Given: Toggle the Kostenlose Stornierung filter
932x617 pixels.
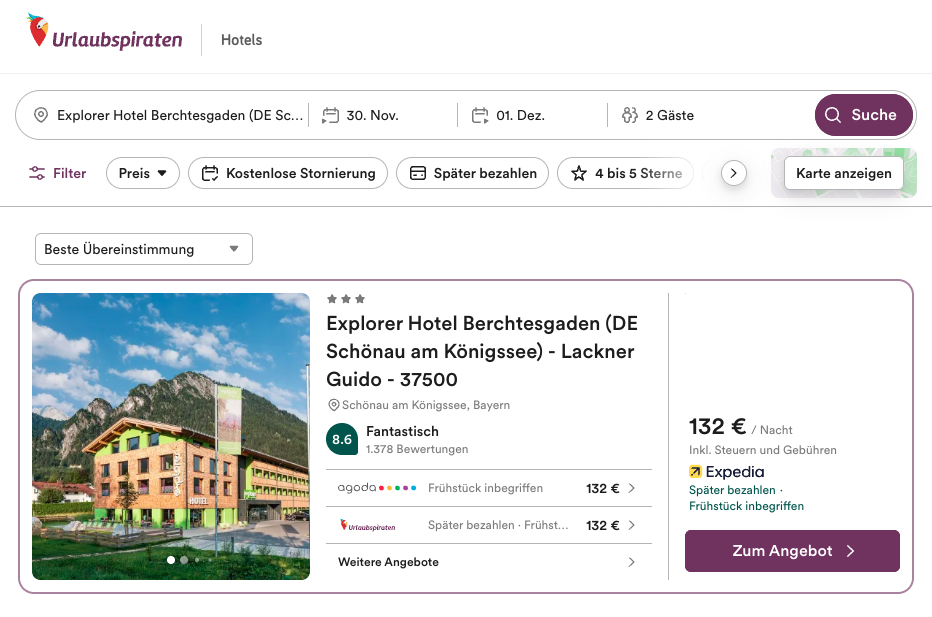Looking at the screenshot, I should [288, 173].
